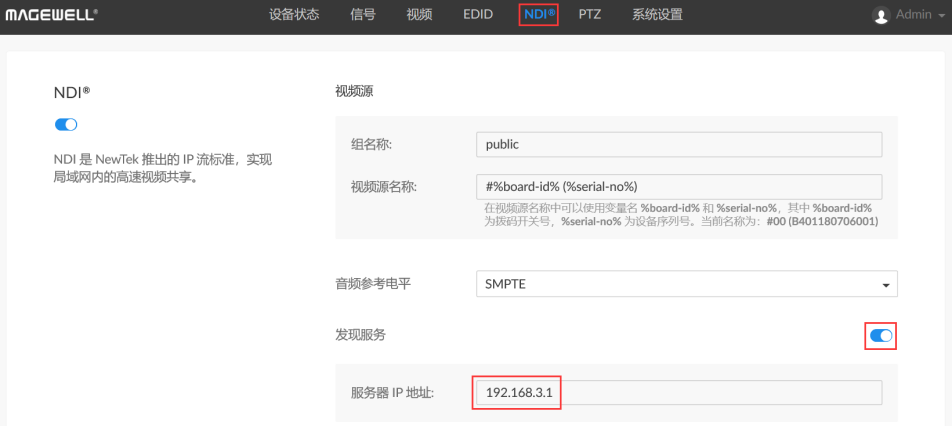The image size is (952, 426).
Task: Select the NDI® tab
Action: (x=539, y=15)
